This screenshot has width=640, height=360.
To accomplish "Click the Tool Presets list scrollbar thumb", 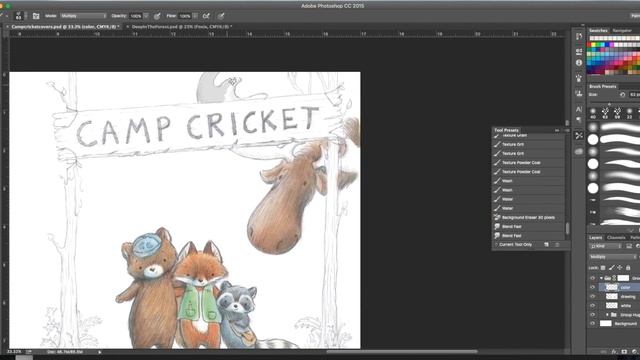I will coord(567,228).
